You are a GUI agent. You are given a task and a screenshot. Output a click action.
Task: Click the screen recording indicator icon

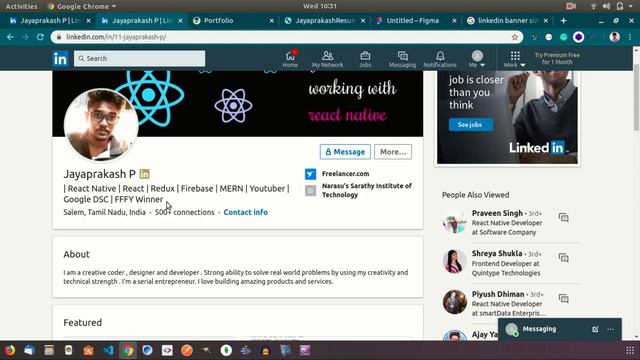(x=571, y=6)
